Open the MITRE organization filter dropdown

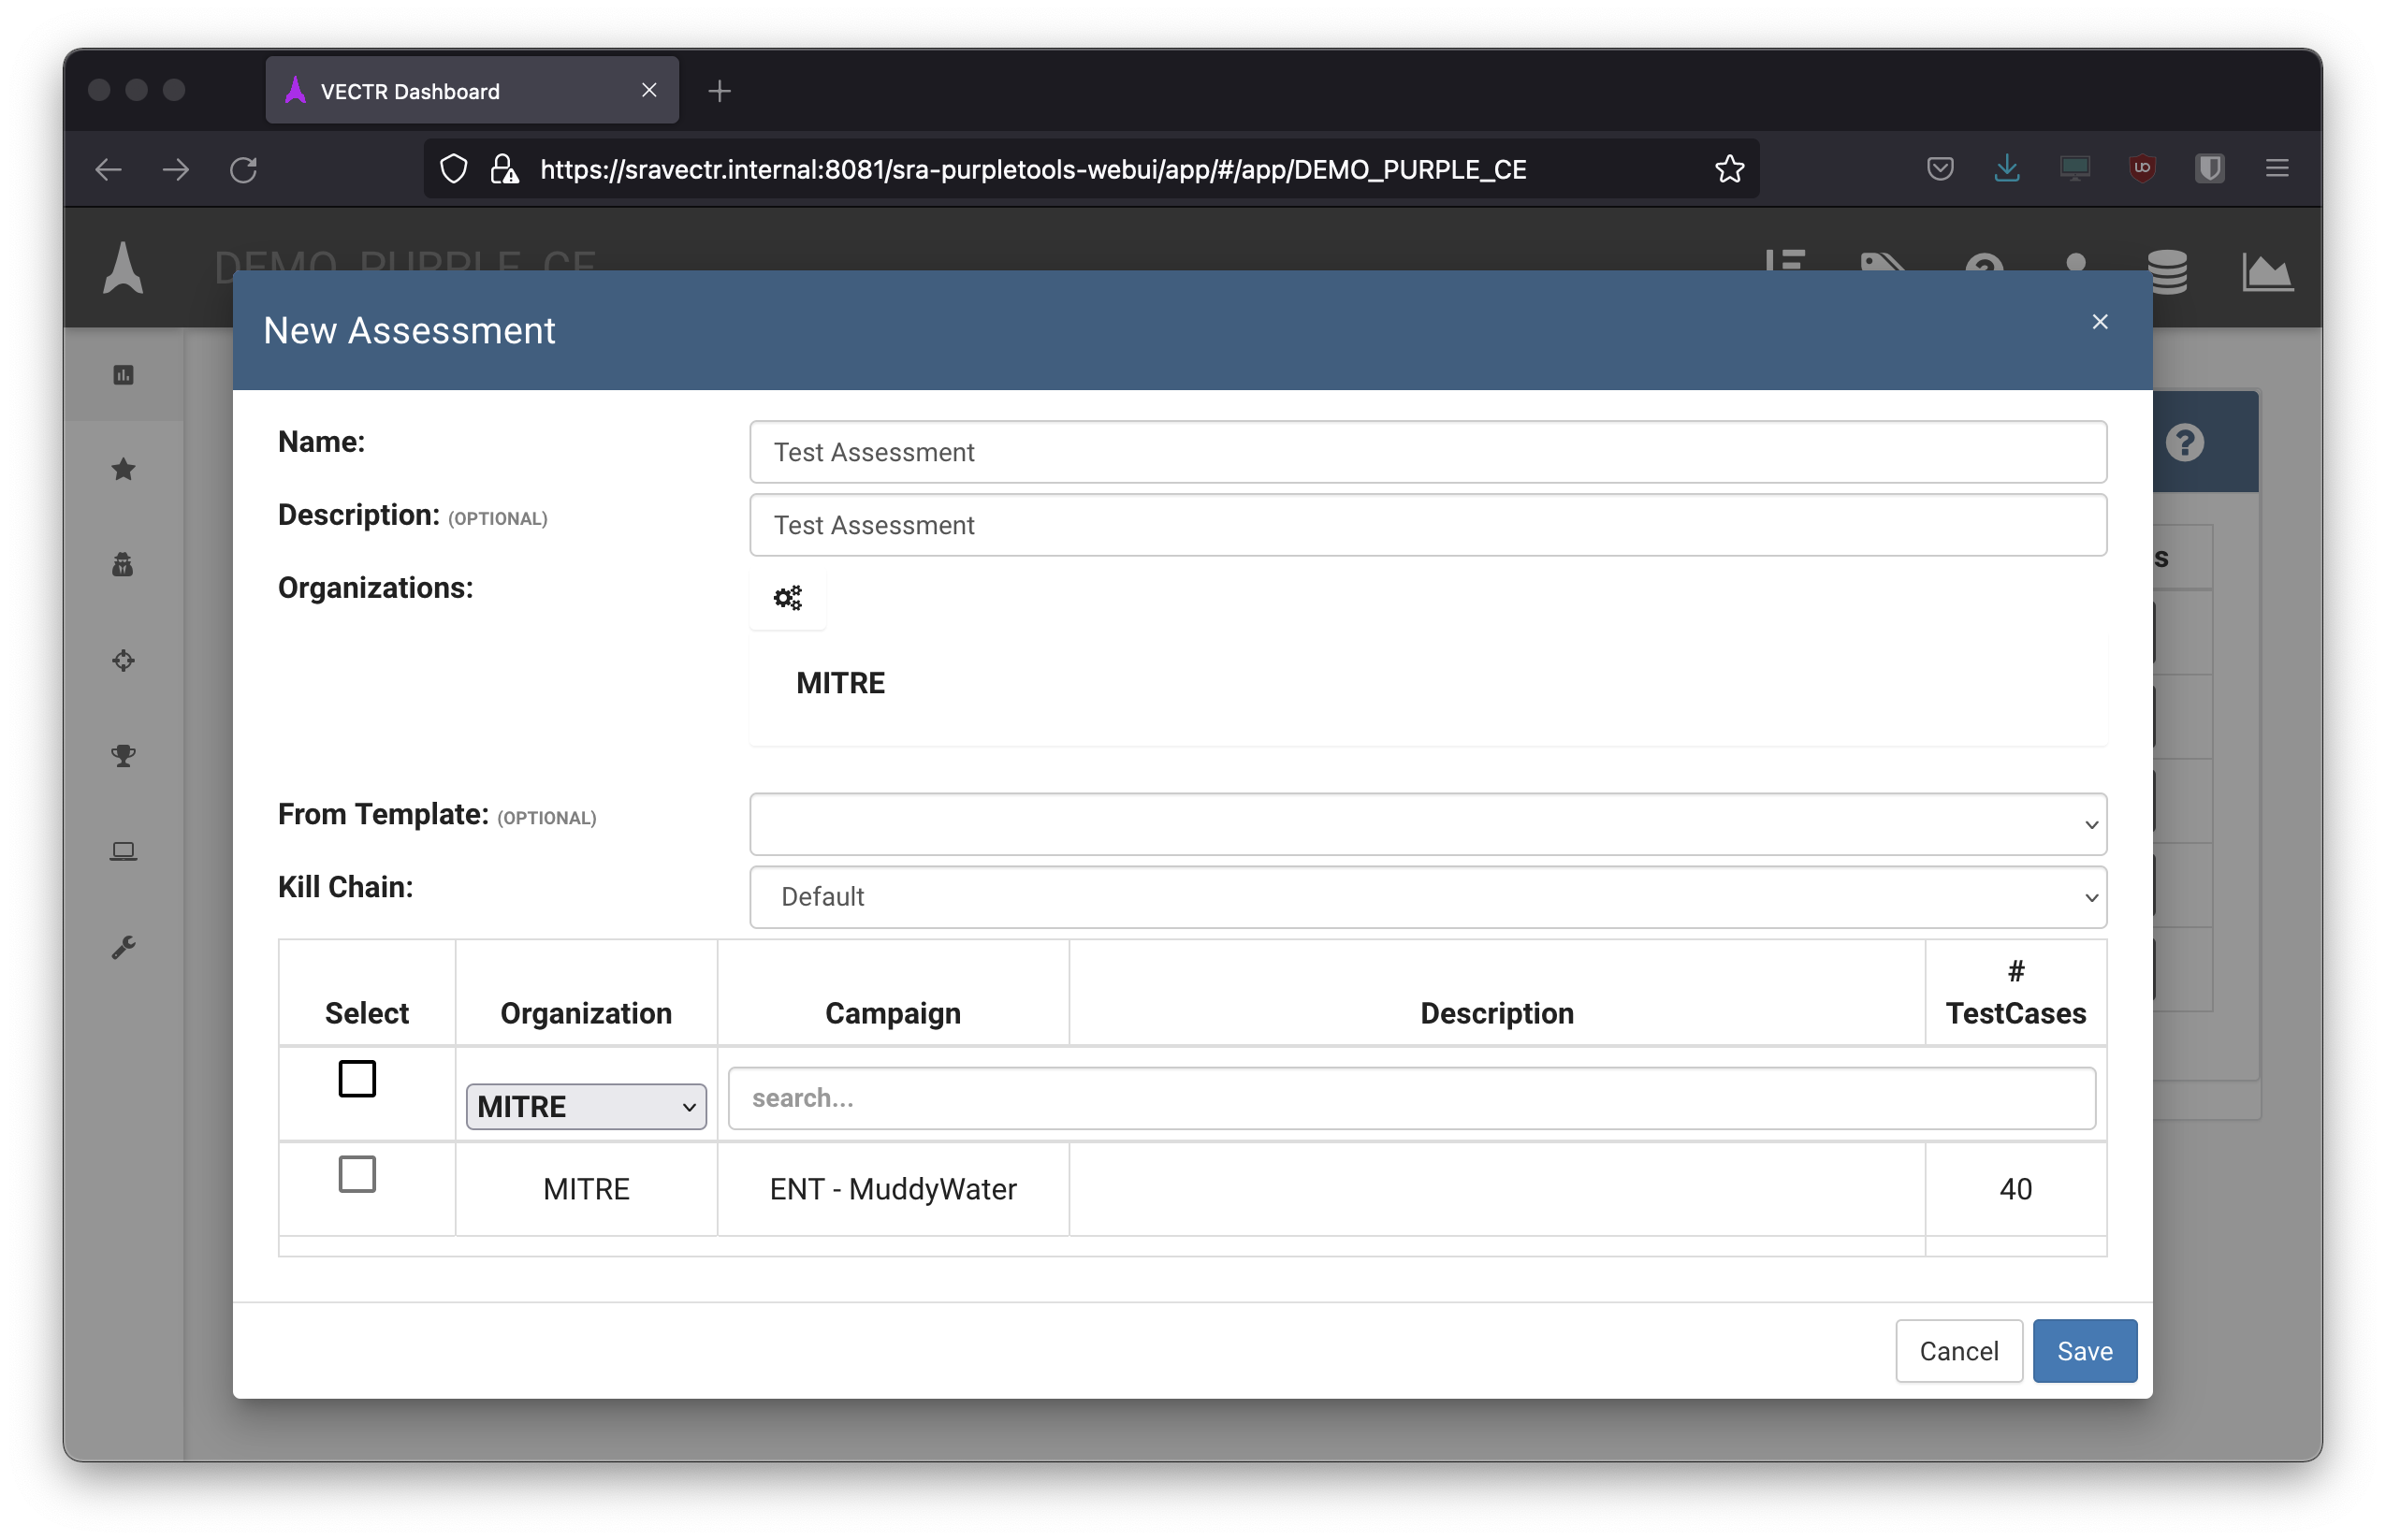tap(586, 1107)
